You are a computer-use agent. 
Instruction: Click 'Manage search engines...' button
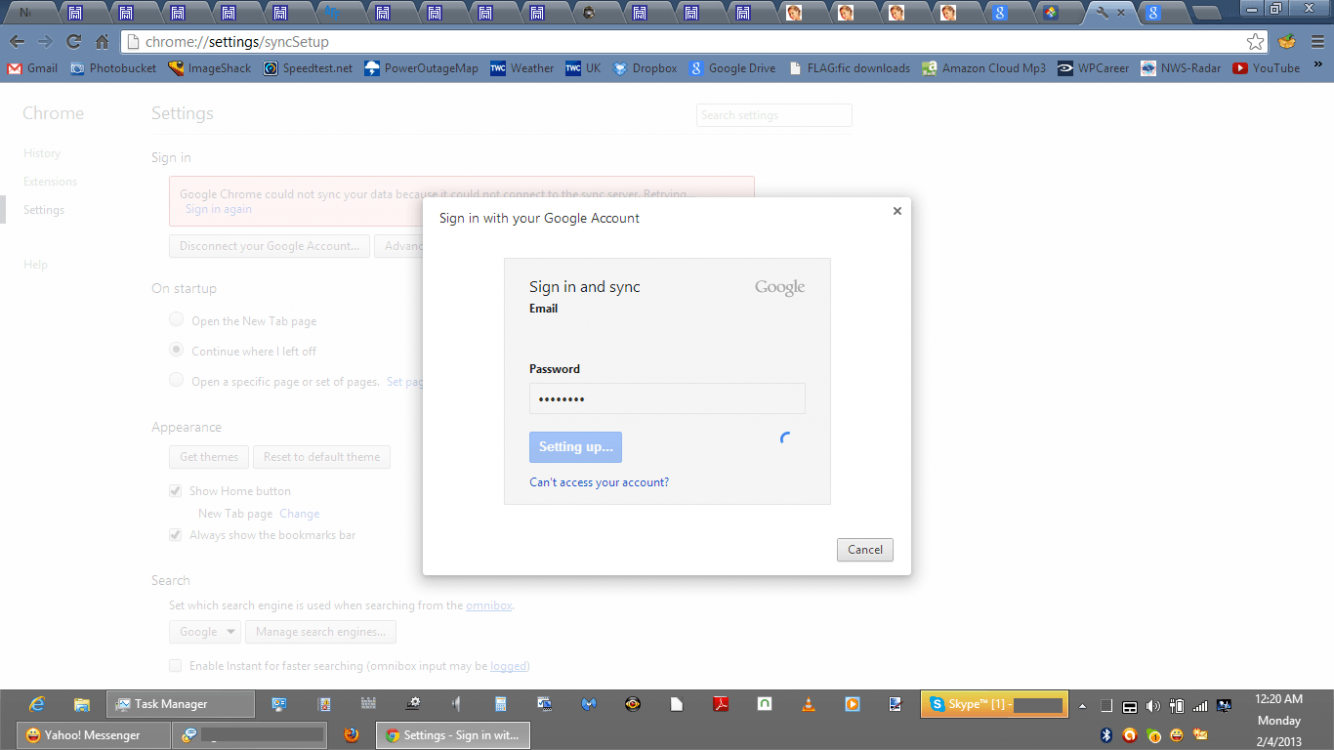[320, 632]
